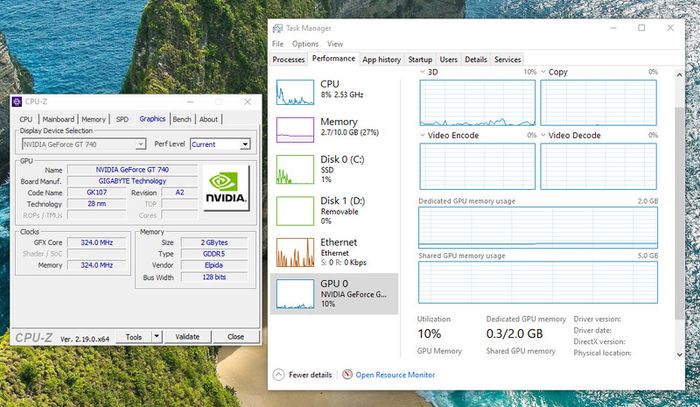
Task: Click the memory Size 2 GBytes value
Action: [214, 242]
